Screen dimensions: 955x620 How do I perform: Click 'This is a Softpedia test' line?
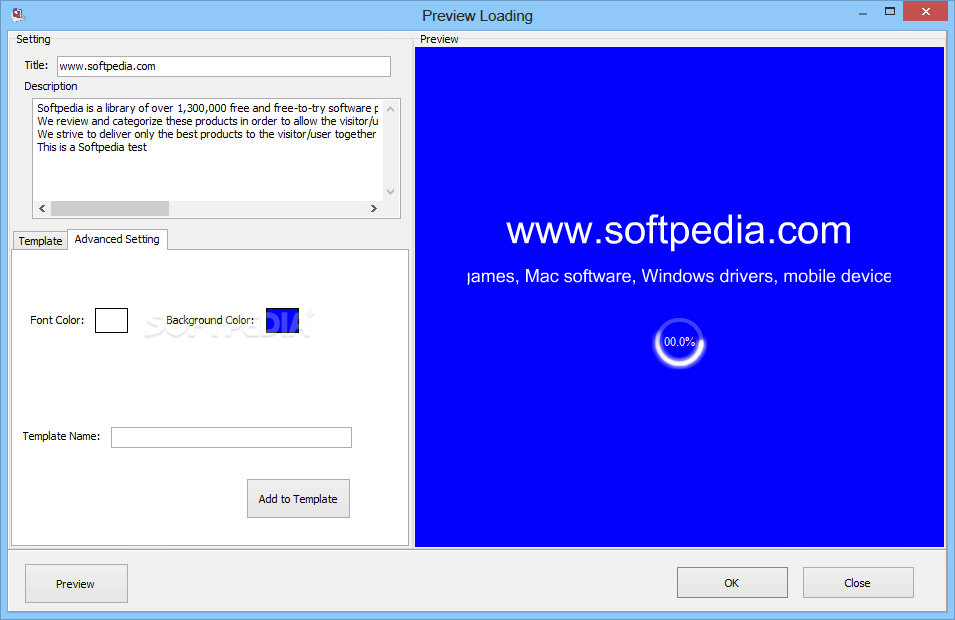point(92,147)
